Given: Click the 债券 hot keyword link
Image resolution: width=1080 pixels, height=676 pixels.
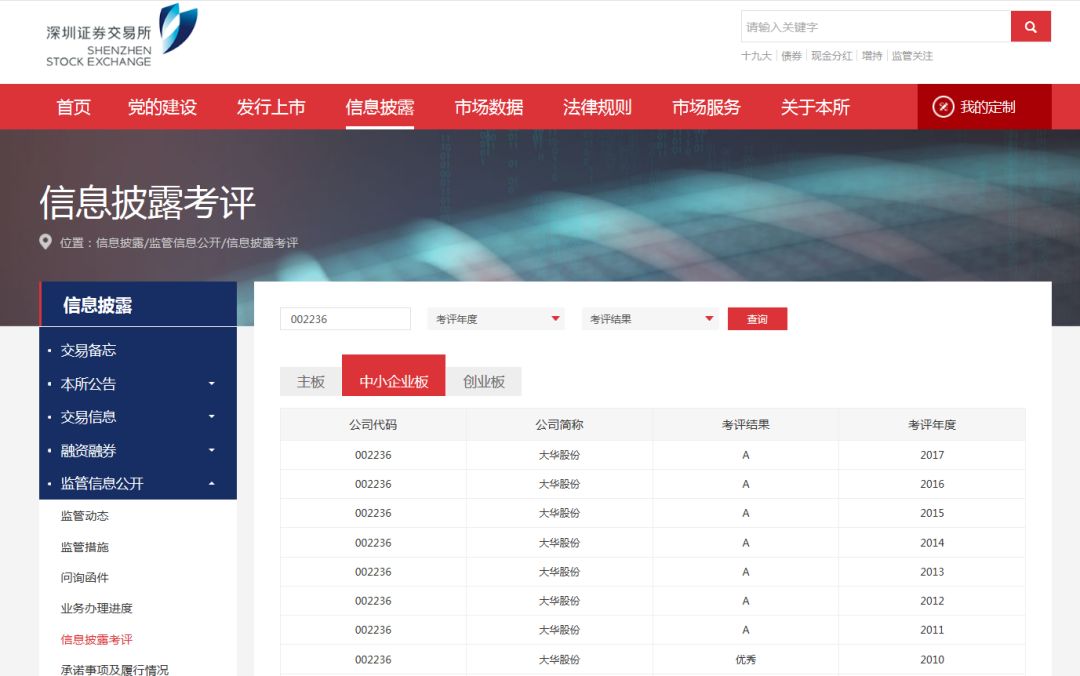Looking at the screenshot, I should (791, 56).
